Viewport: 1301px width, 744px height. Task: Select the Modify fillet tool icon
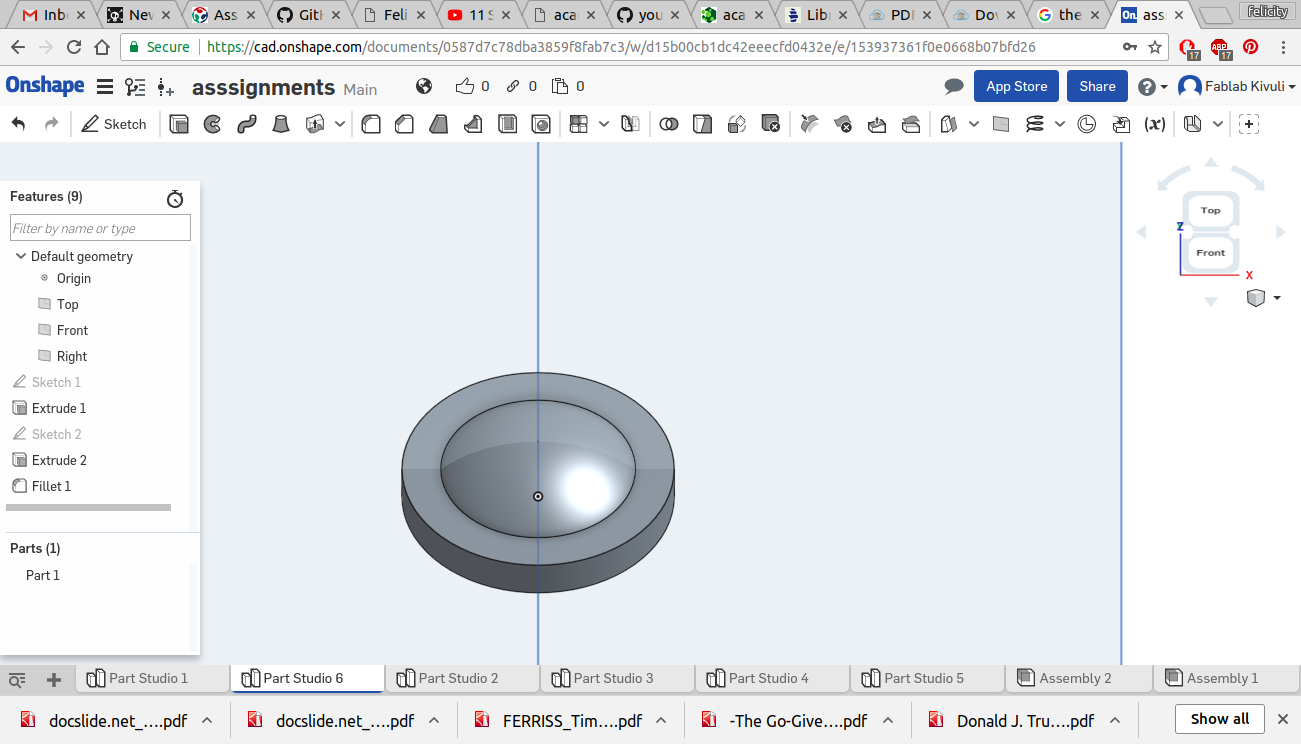(810, 124)
